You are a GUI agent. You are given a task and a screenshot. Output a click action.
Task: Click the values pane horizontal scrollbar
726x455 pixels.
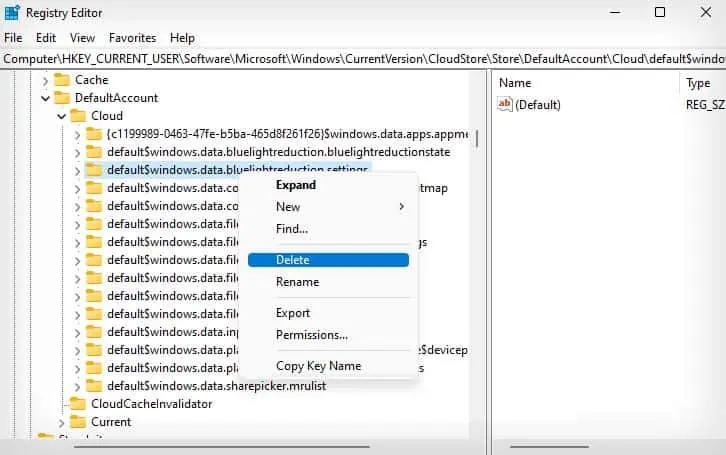click(x=550, y=447)
